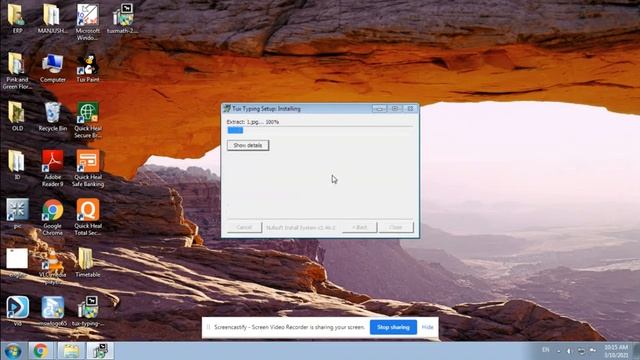
Task: Hide the Screencastify sharing notification
Action: [x=427, y=327]
